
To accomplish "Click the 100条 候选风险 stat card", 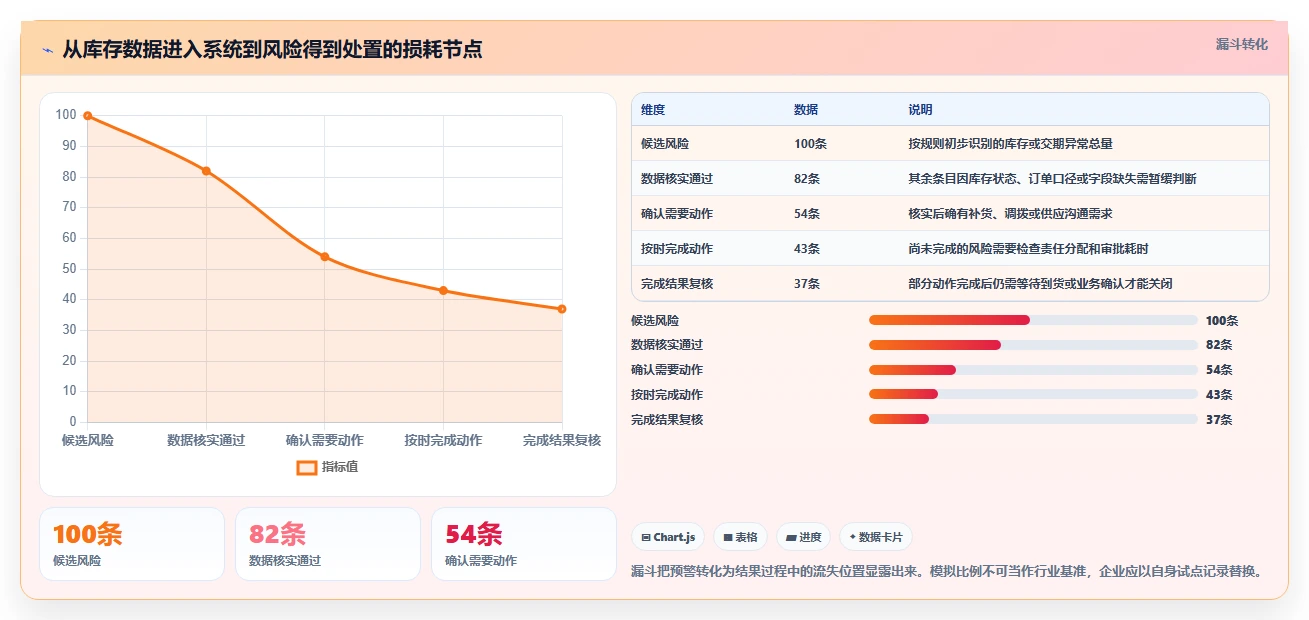I will (x=132, y=544).
